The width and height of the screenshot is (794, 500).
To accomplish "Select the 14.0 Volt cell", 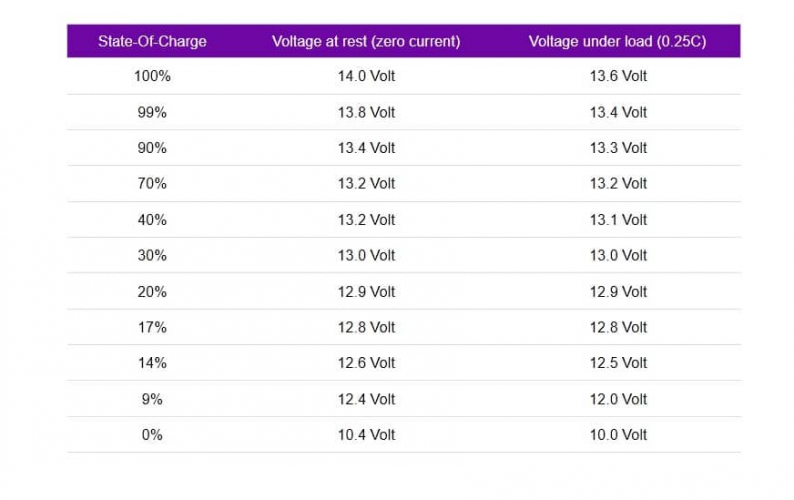I will coord(368,76).
